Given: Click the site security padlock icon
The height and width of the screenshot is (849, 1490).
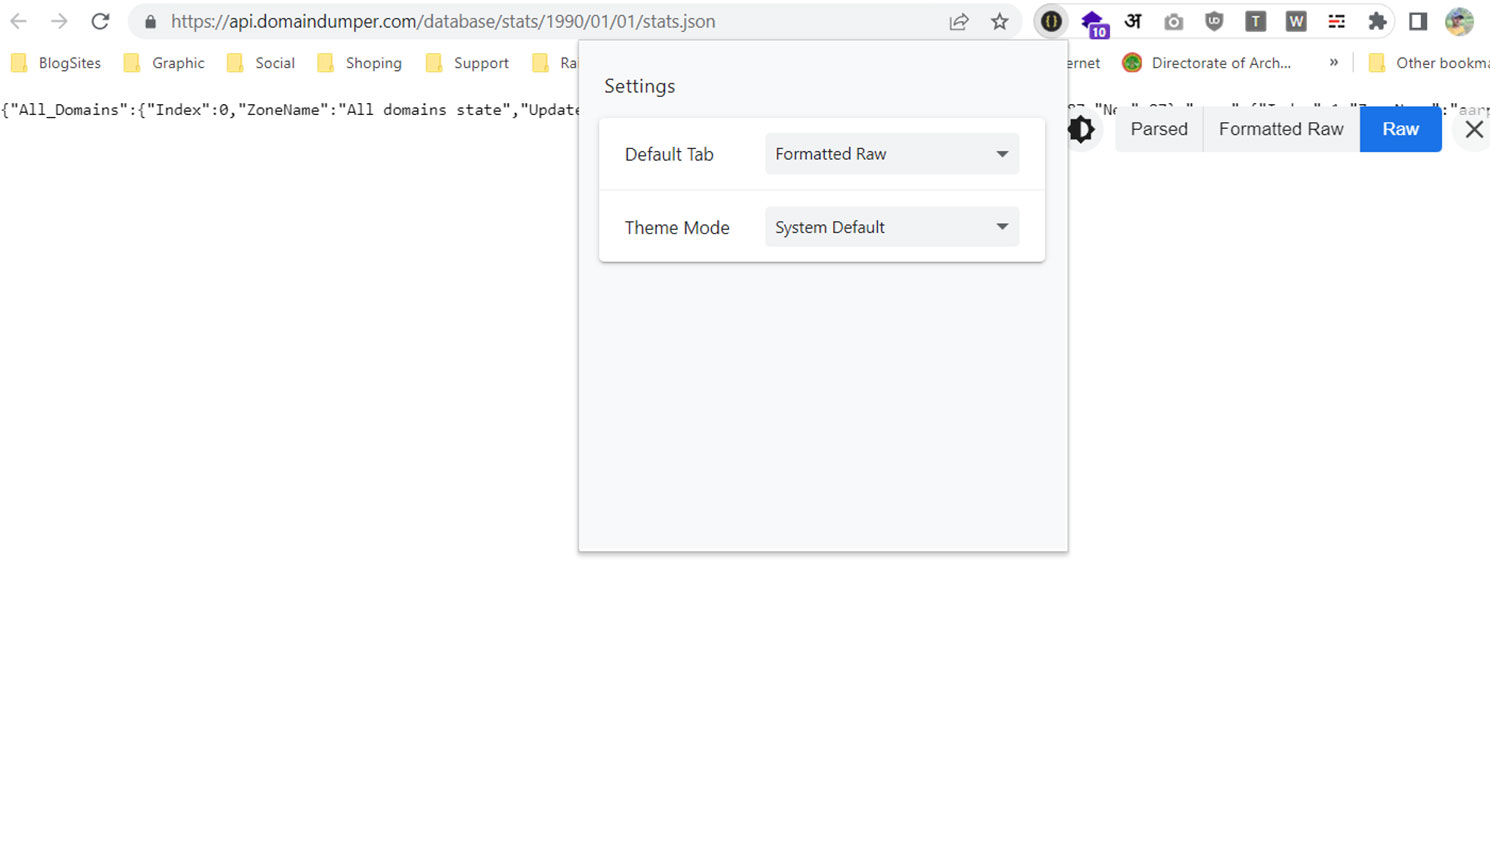Looking at the screenshot, I should (x=149, y=21).
